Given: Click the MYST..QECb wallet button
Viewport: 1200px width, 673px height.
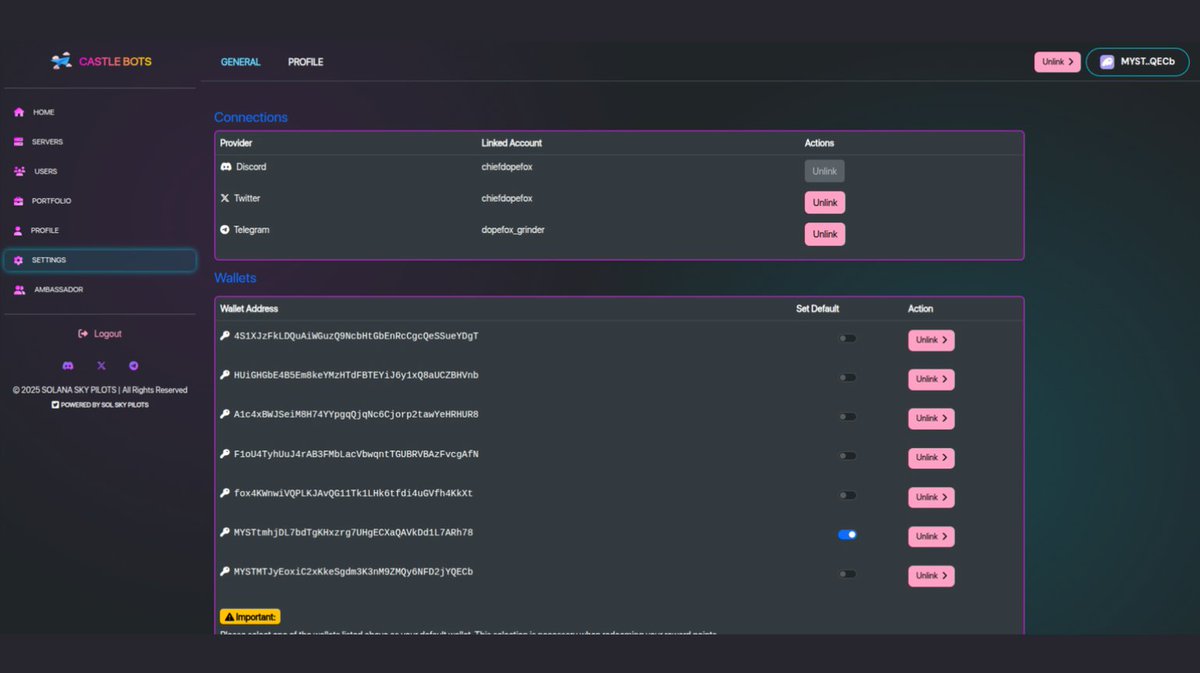Looking at the screenshot, I should [1138, 62].
